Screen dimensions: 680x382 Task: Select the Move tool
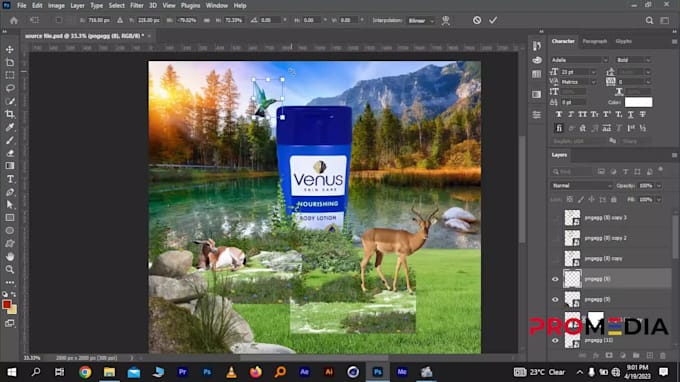(10, 49)
